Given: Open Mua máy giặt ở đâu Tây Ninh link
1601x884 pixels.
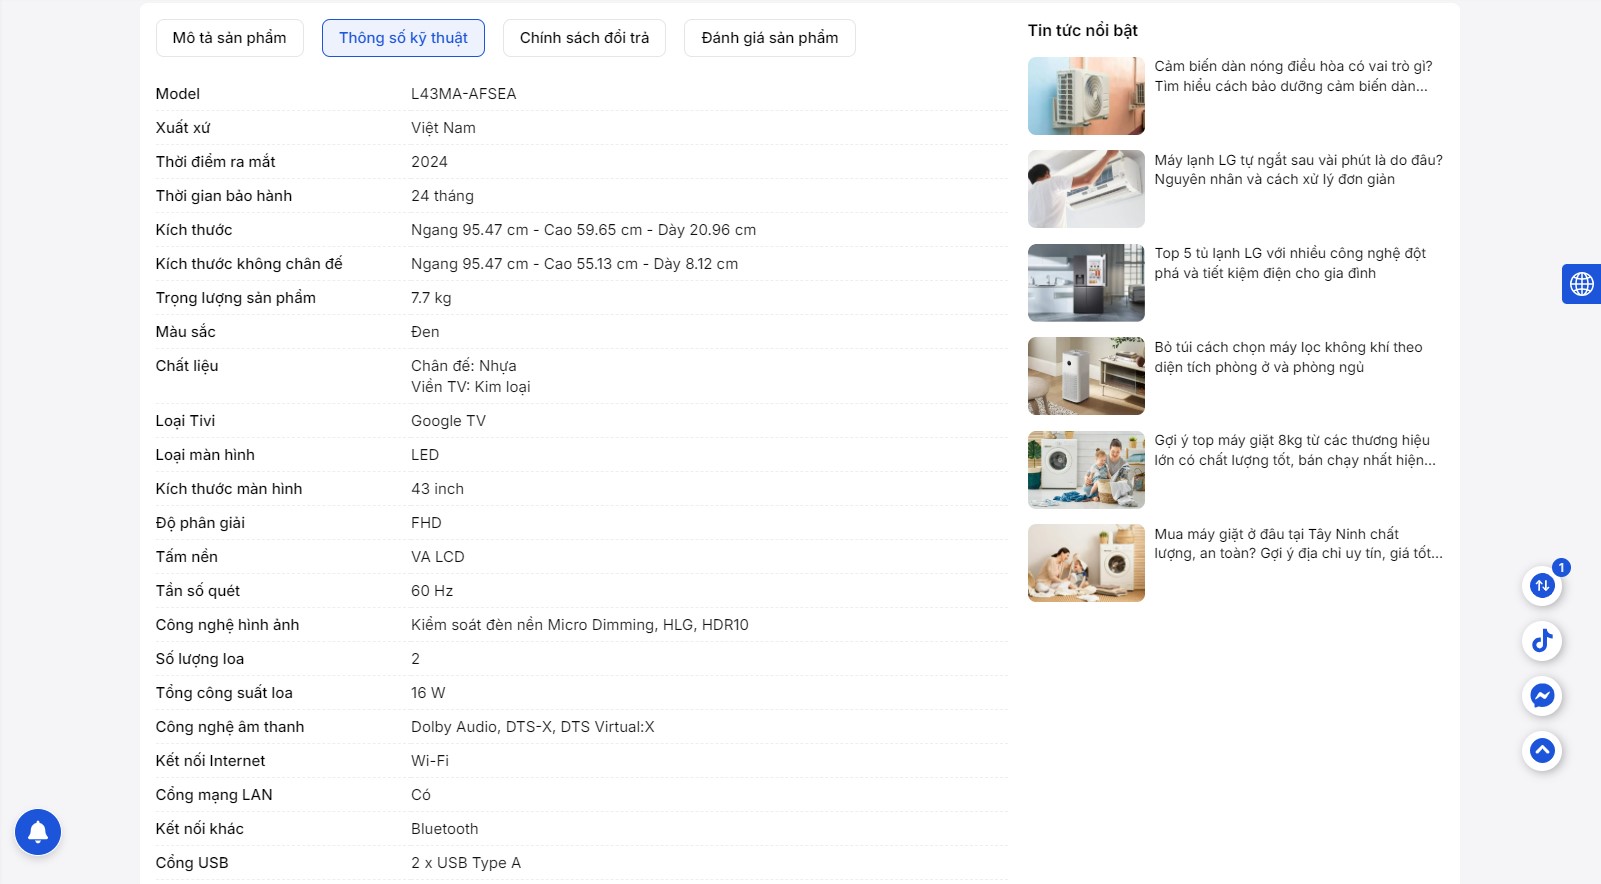Looking at the screenshot, I should point(1298,544).
